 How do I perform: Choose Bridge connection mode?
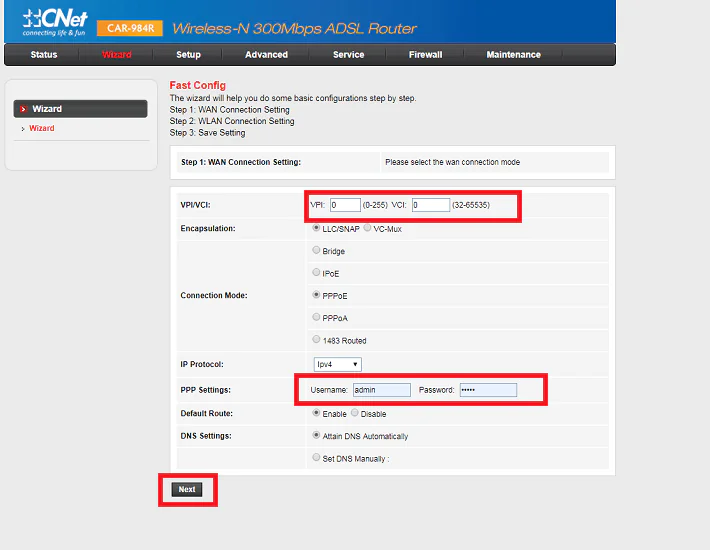coord(316,250)
